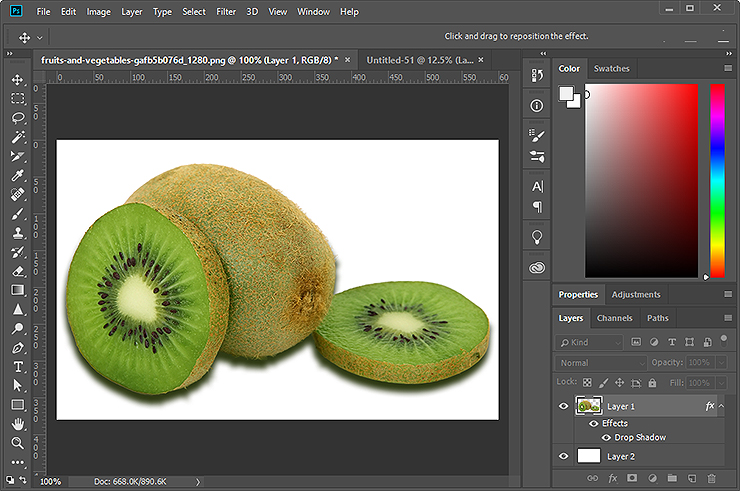
Task: Open the History panel icon
Action: pyautogui.click(x=537, y=75)
